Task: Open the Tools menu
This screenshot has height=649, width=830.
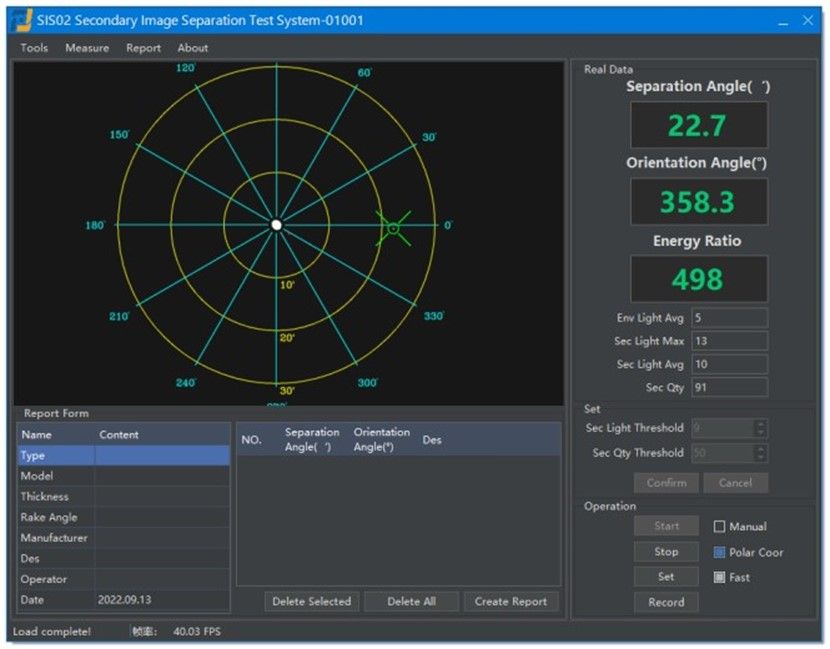Action: click(x=34, y=48)
